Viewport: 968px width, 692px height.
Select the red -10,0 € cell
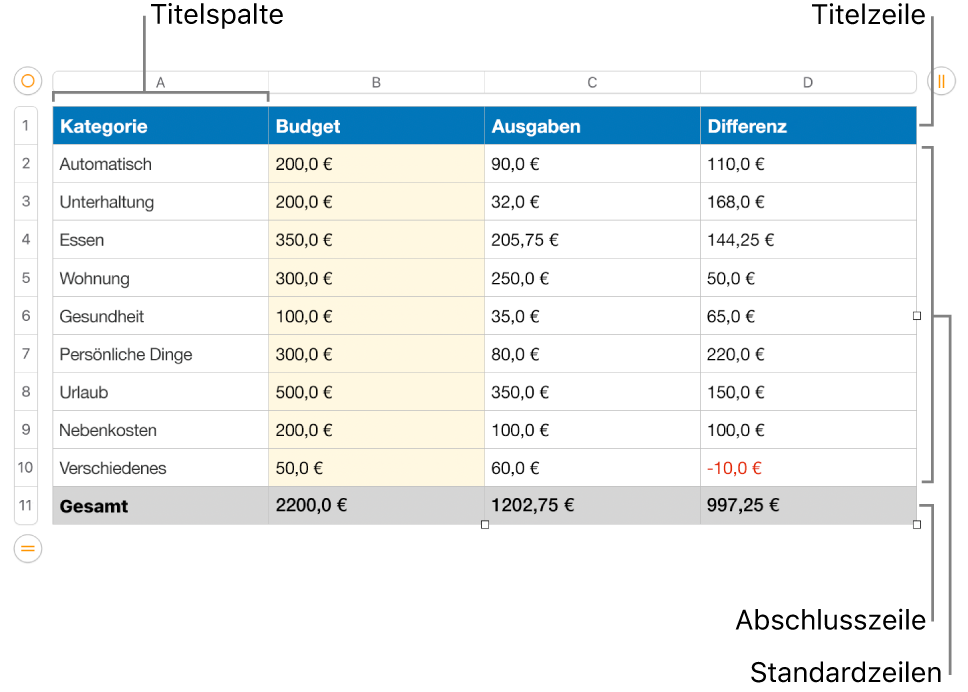(808, 468)
